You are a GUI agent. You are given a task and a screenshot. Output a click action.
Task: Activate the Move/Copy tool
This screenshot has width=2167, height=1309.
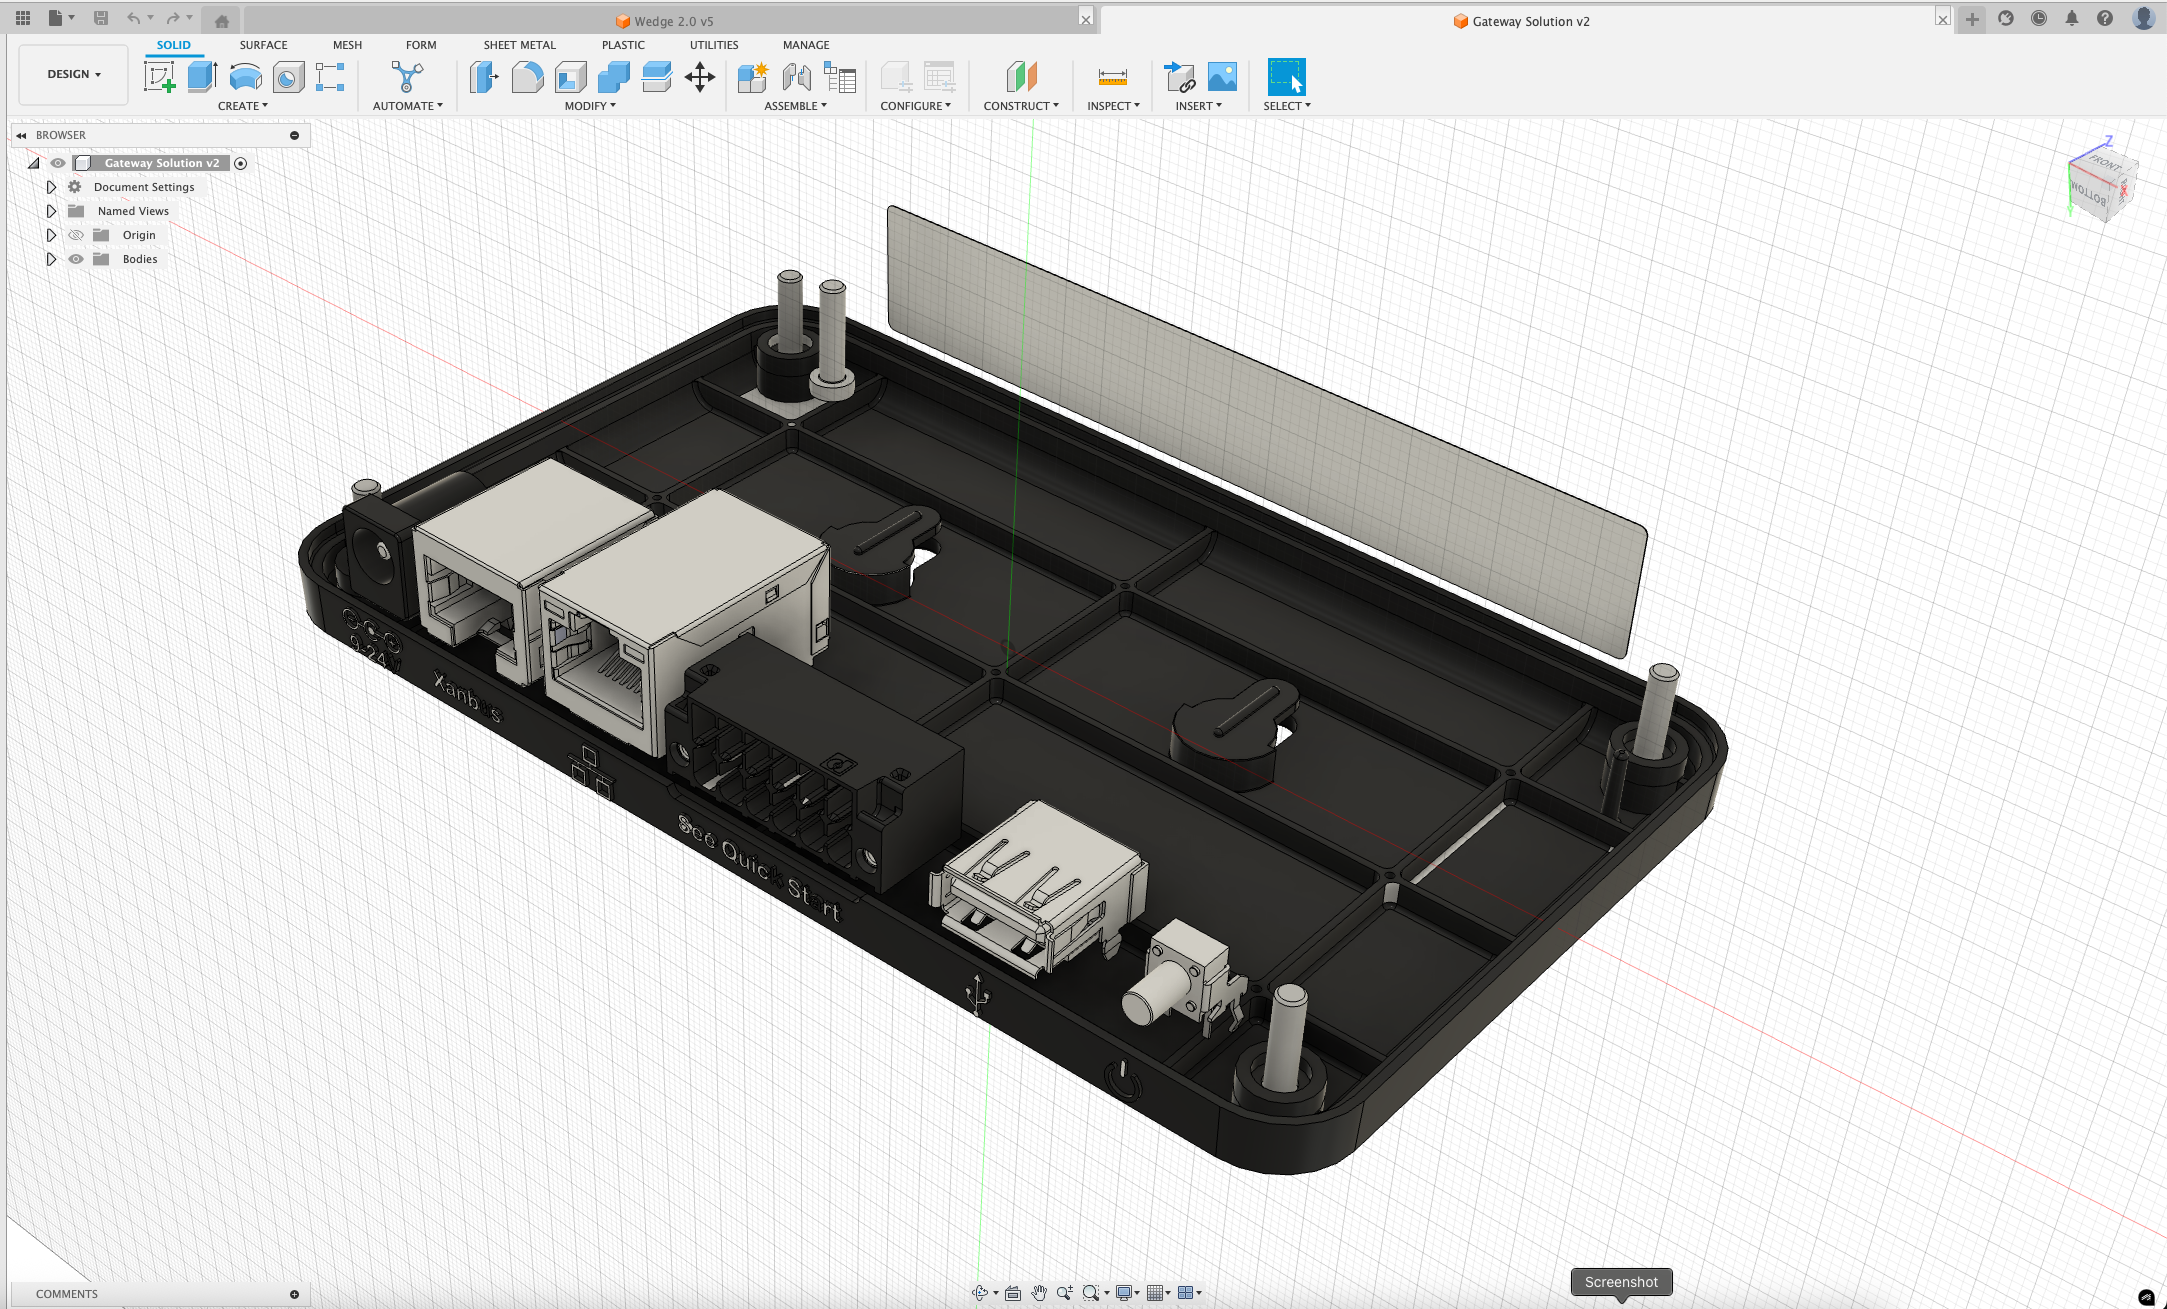[x=700, y=77]
